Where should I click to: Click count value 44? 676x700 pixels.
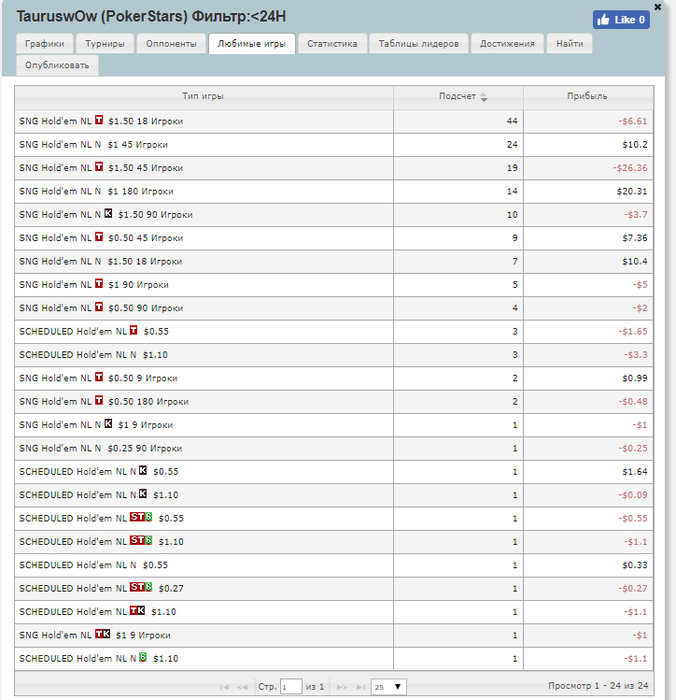coord(512,121)
